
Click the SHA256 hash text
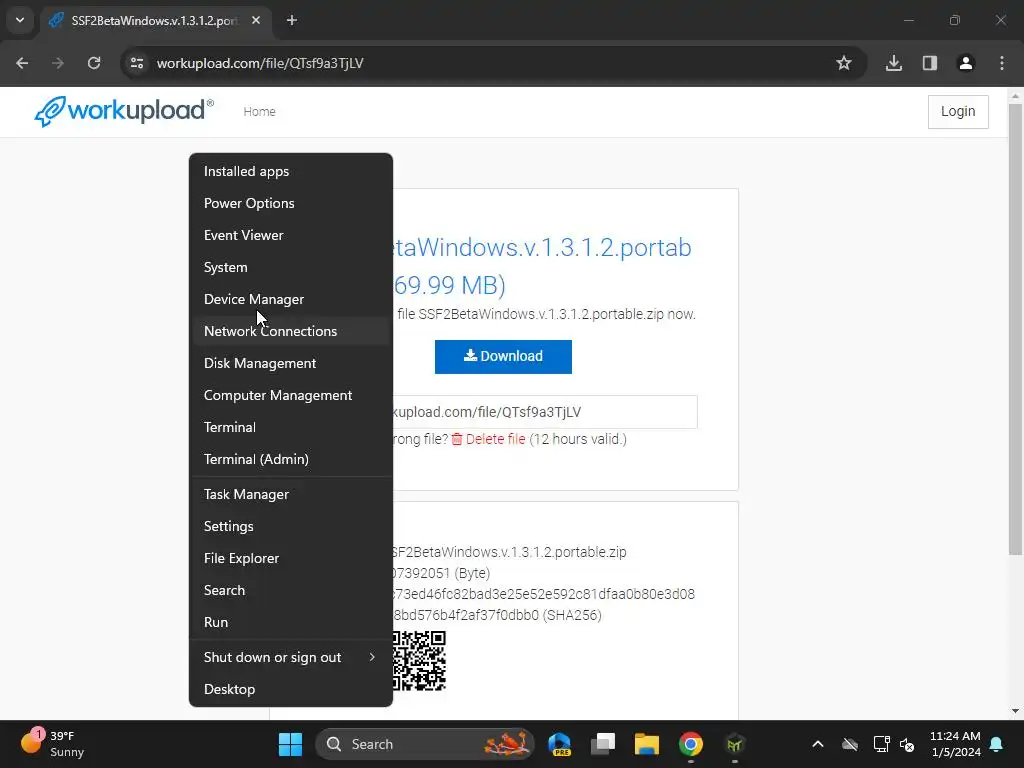[x=544, y=605]
